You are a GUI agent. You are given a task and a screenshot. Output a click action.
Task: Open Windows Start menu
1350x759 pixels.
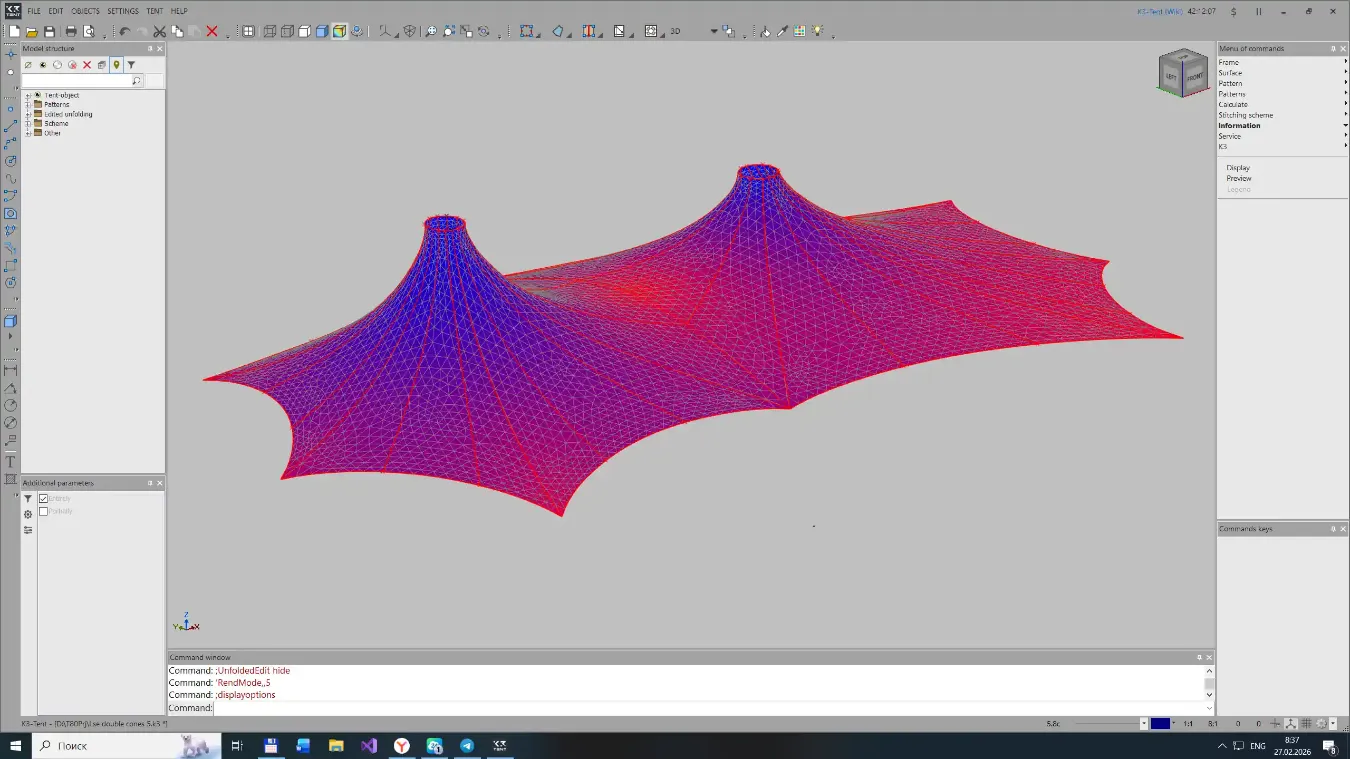[x=15, y=746]
